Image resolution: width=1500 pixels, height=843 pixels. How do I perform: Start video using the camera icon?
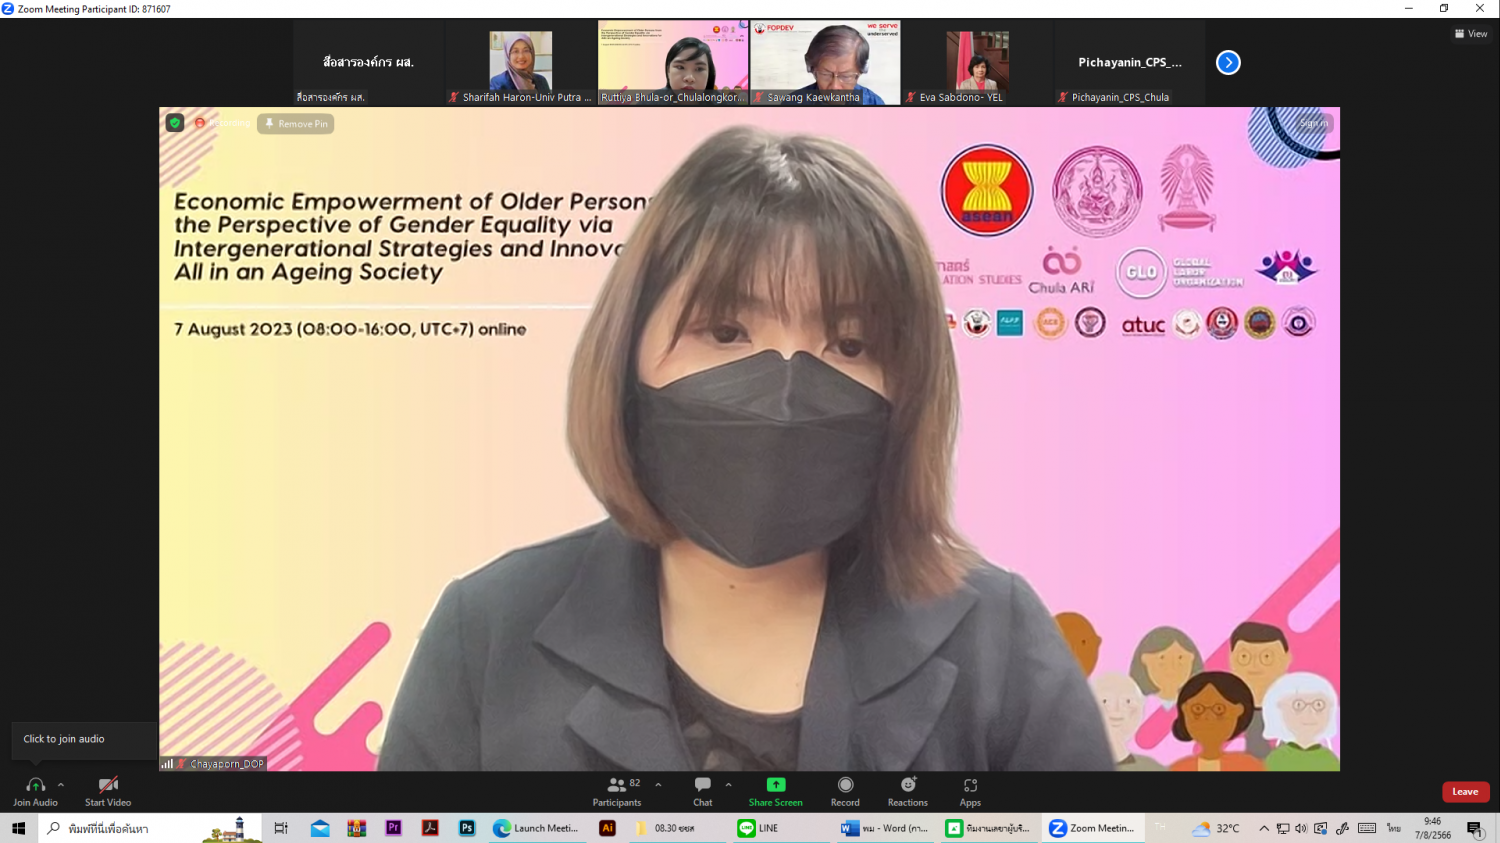pyautogui.click(x=108, y=786)
